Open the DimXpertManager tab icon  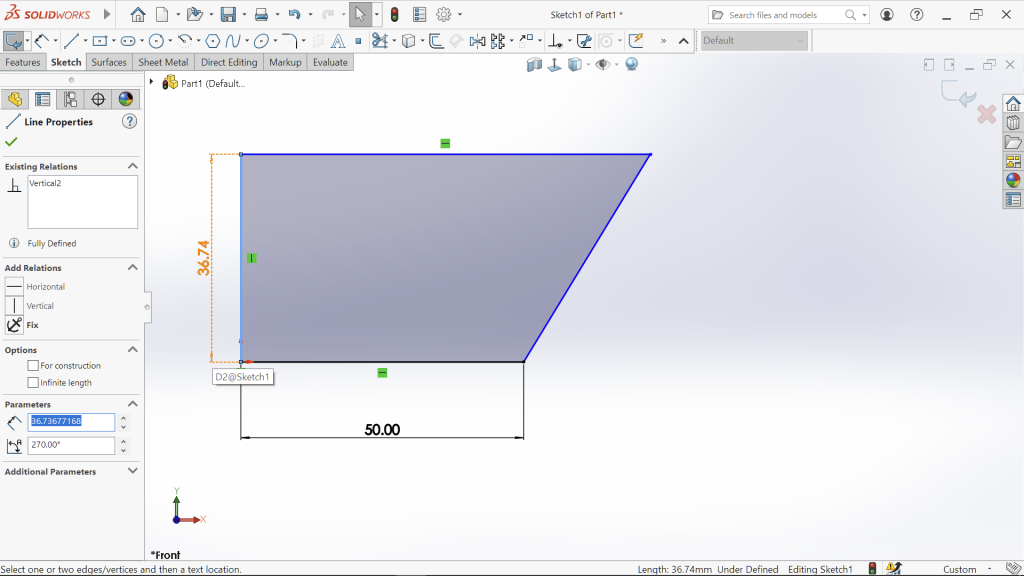pos(98,99)
